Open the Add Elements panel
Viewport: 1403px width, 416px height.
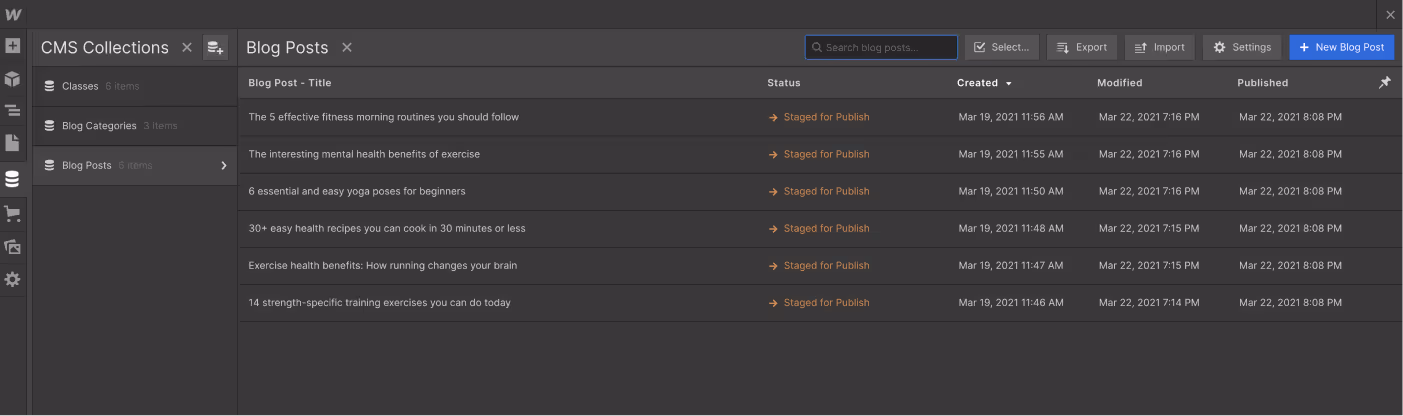(12, 46)
